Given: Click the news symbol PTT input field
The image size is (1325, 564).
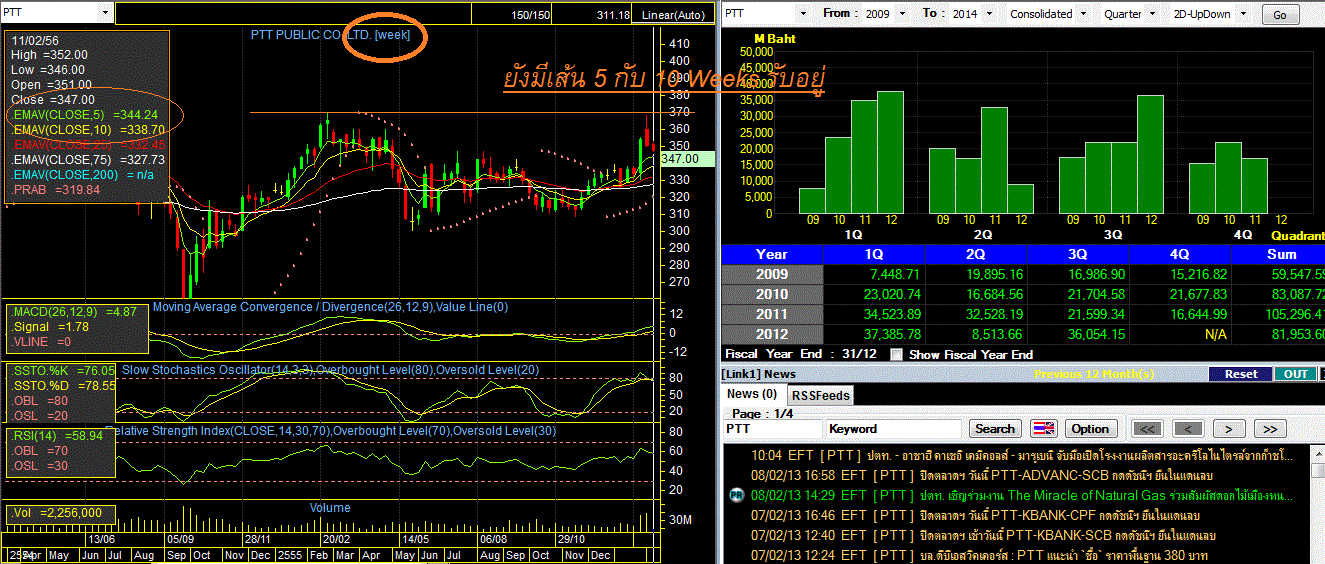Looking at the screenshot, I should pyautogui.click(x=773, y=428).
